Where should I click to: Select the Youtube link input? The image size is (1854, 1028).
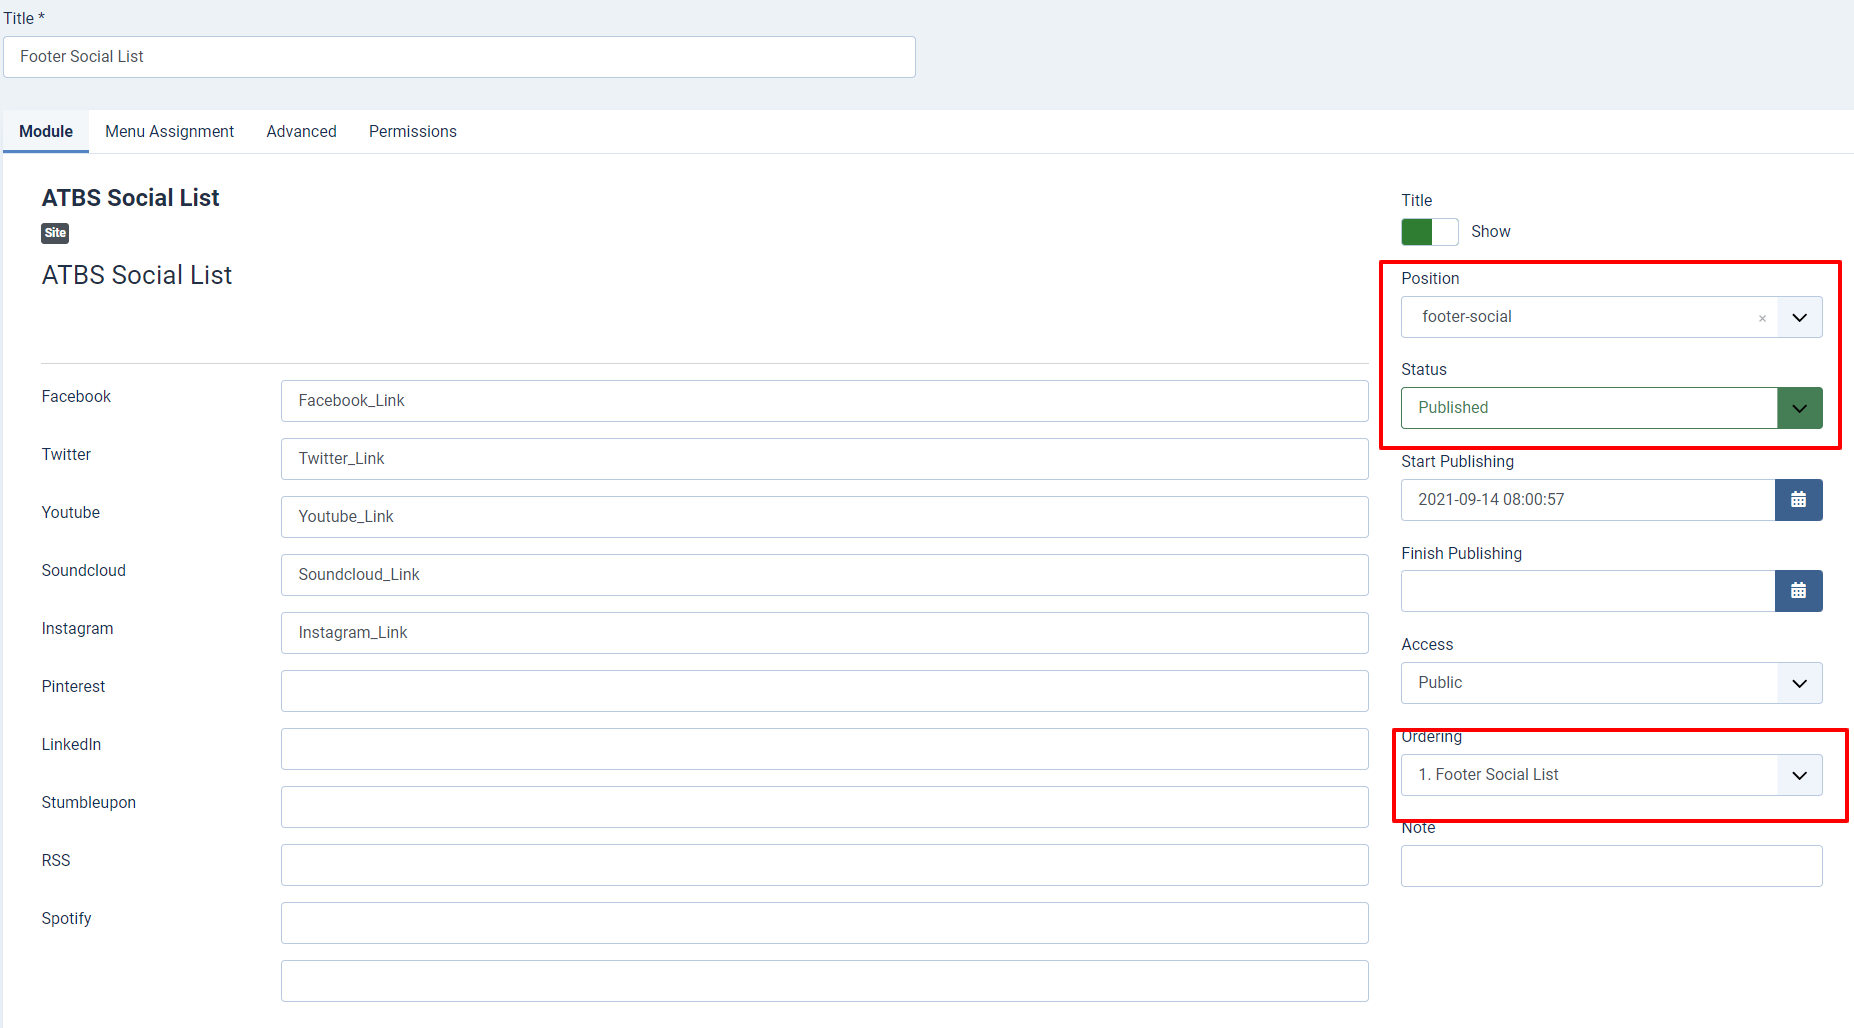pyautogui.click(x=824, y=517)
